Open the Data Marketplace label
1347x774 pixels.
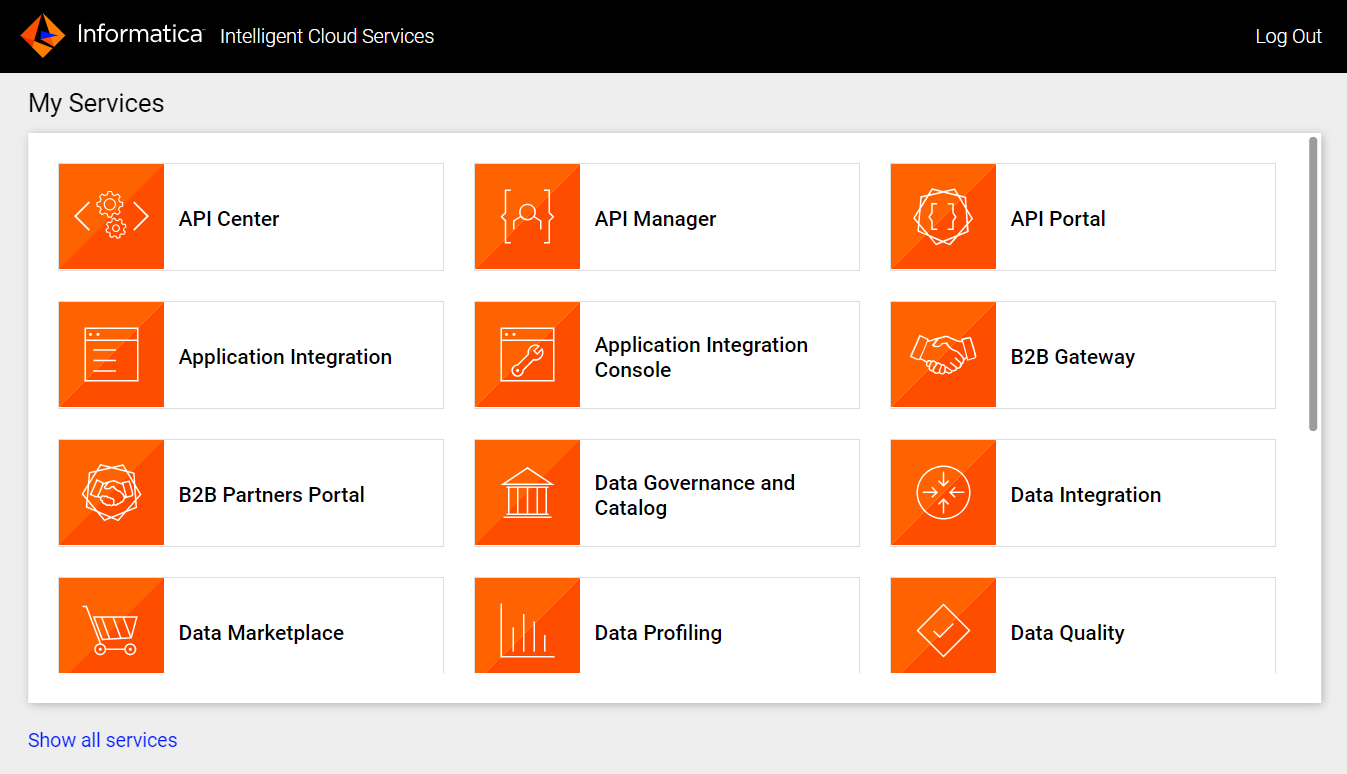(x=261, y=633)
